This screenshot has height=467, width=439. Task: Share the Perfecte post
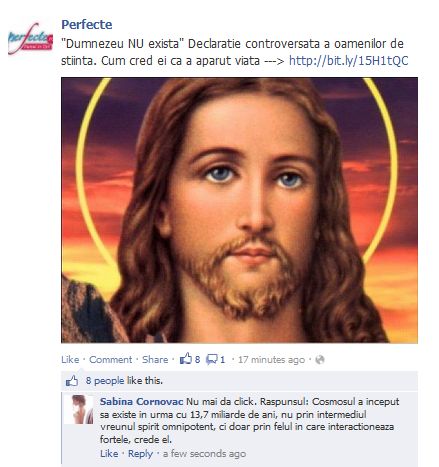click(x=155, y=360)
